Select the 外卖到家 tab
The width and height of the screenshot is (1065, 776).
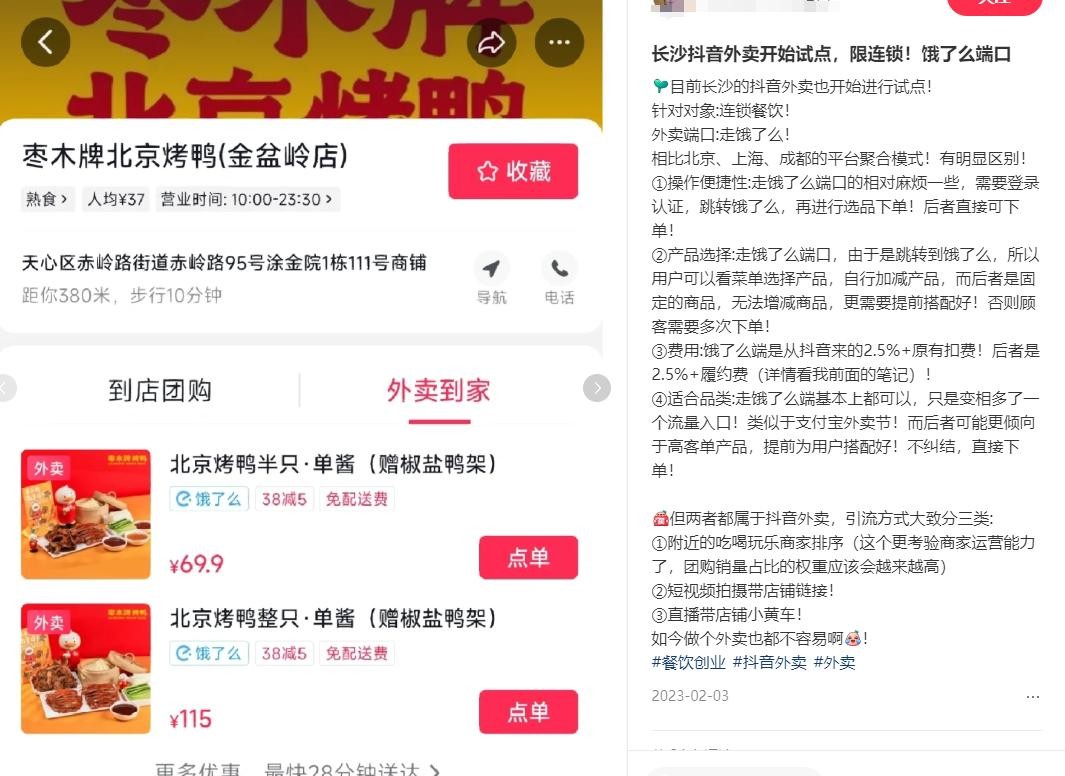439,390
